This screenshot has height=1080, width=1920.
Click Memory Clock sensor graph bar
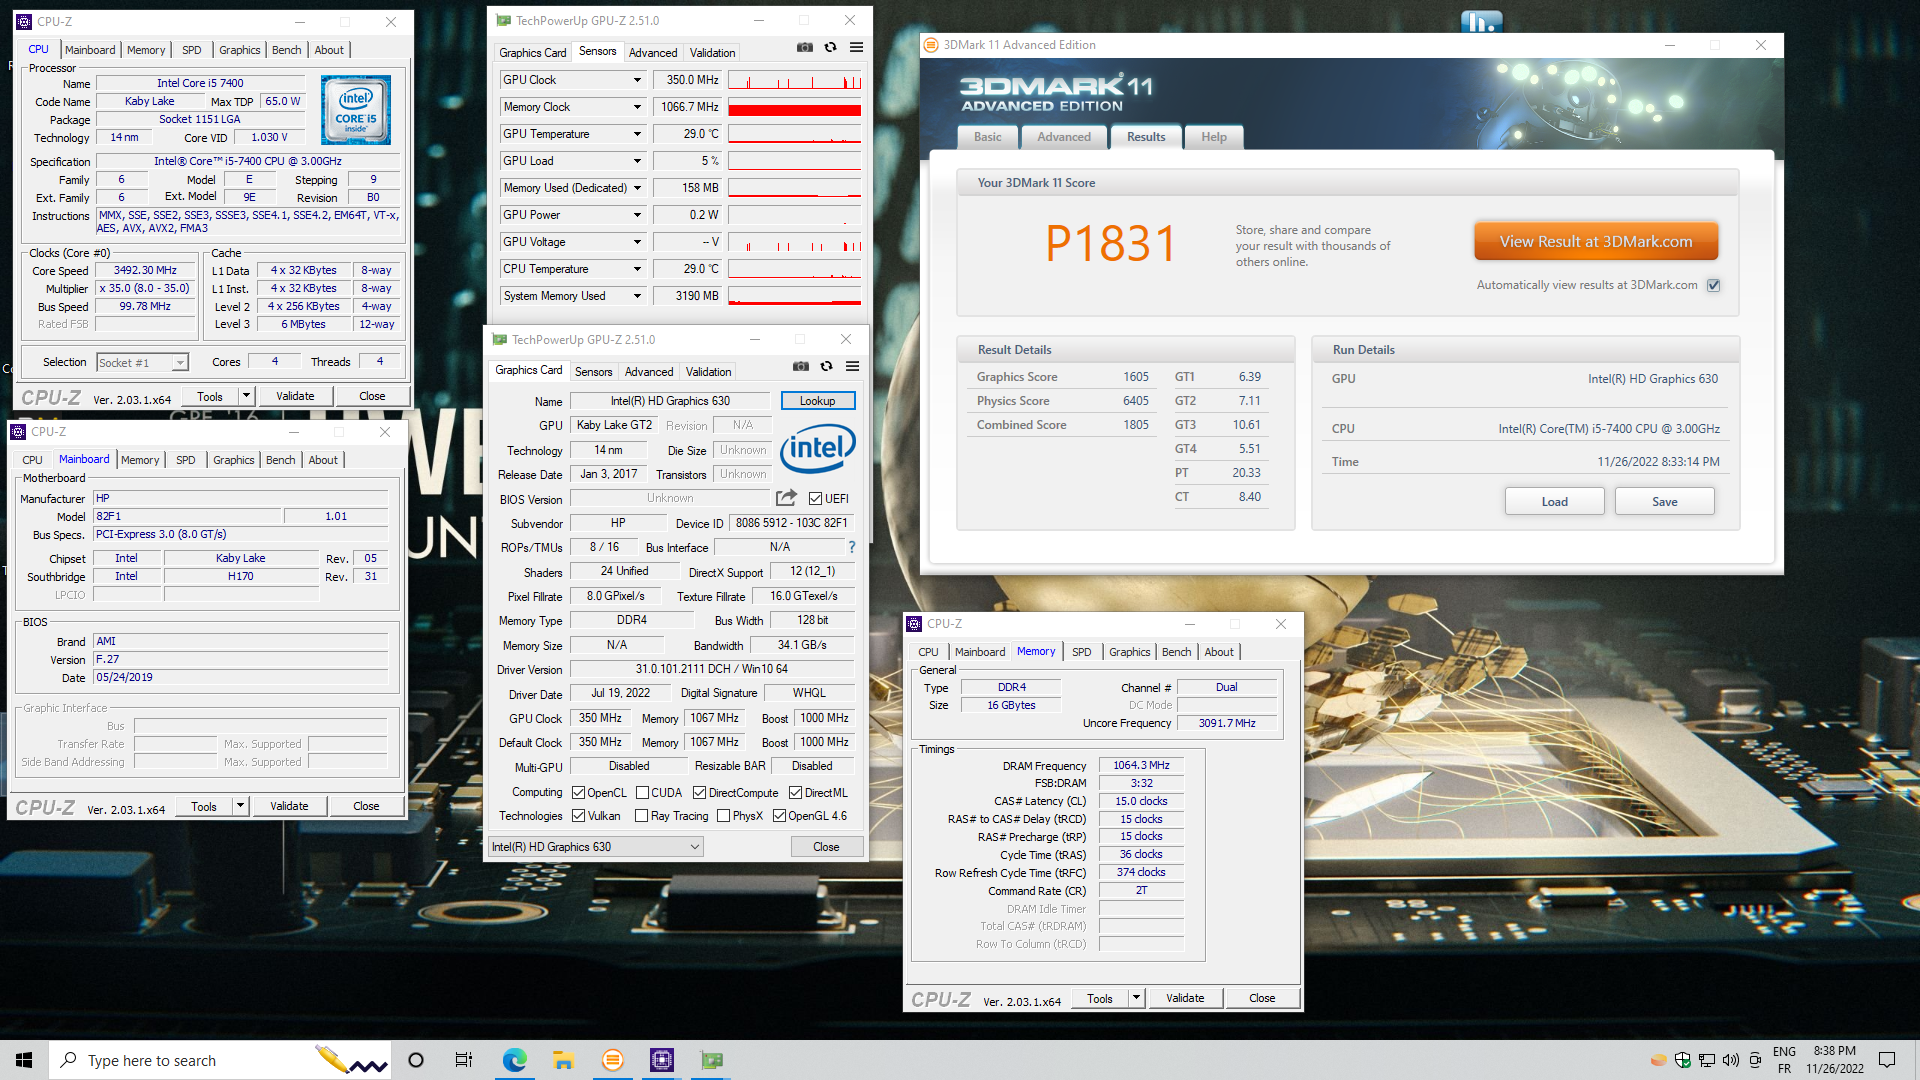coord(794,107)
